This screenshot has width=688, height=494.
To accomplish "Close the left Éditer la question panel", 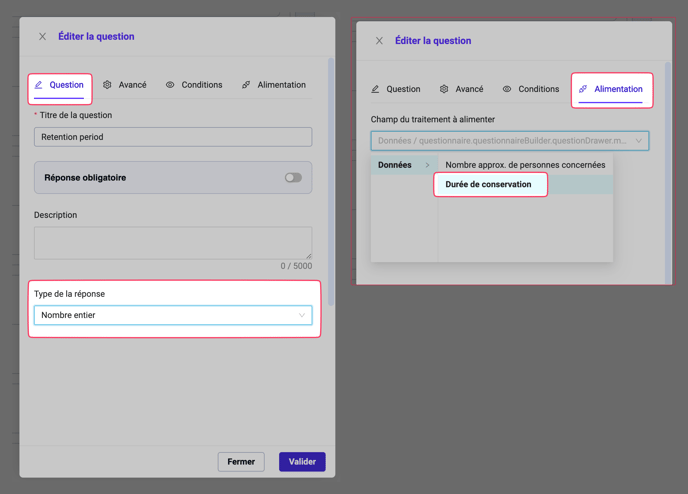I will tap(42, 37).
